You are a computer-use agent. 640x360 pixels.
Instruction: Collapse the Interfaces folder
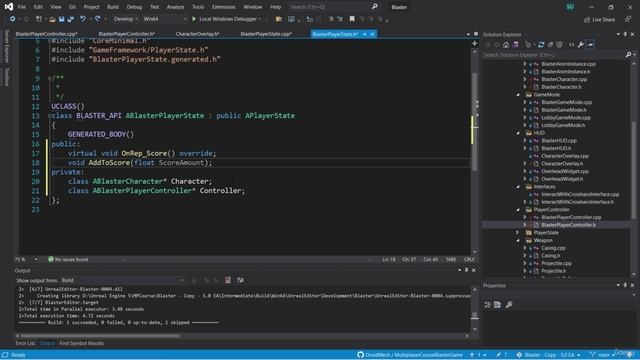518,187
